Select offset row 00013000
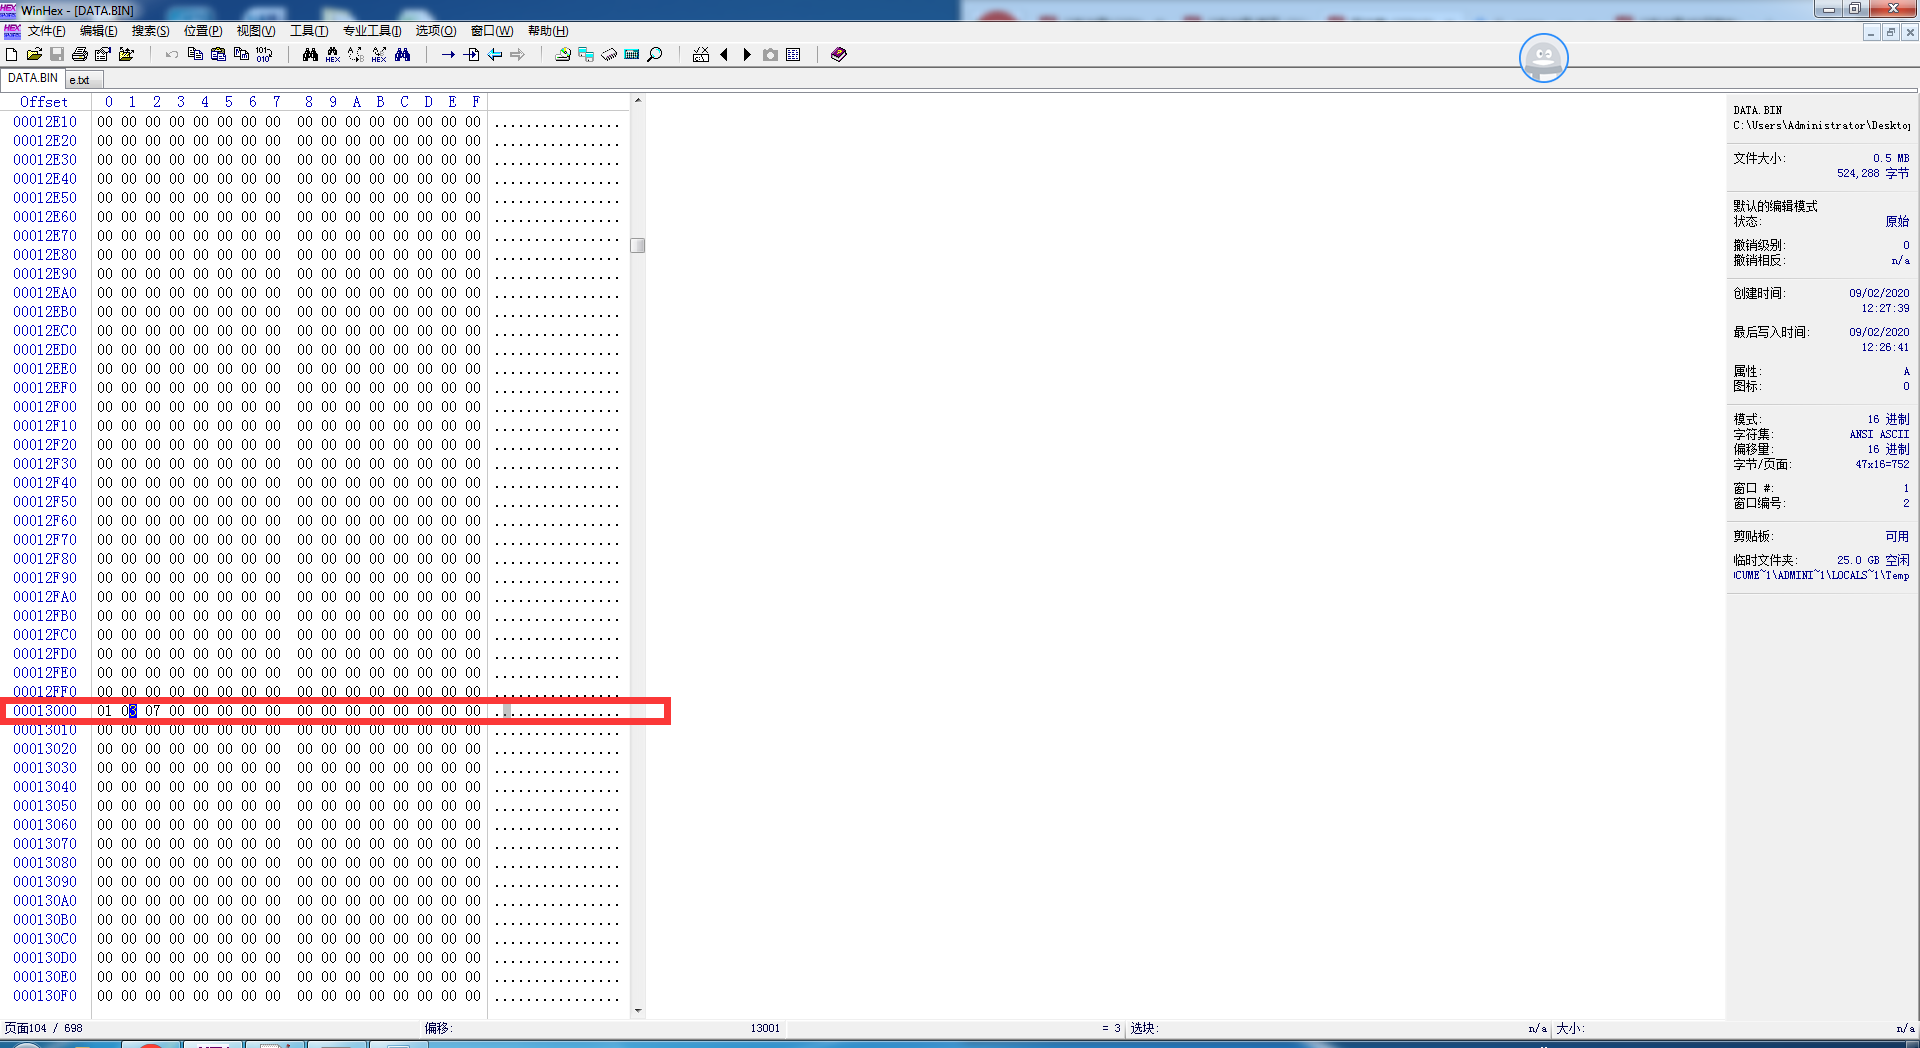 tap(45, 711)
